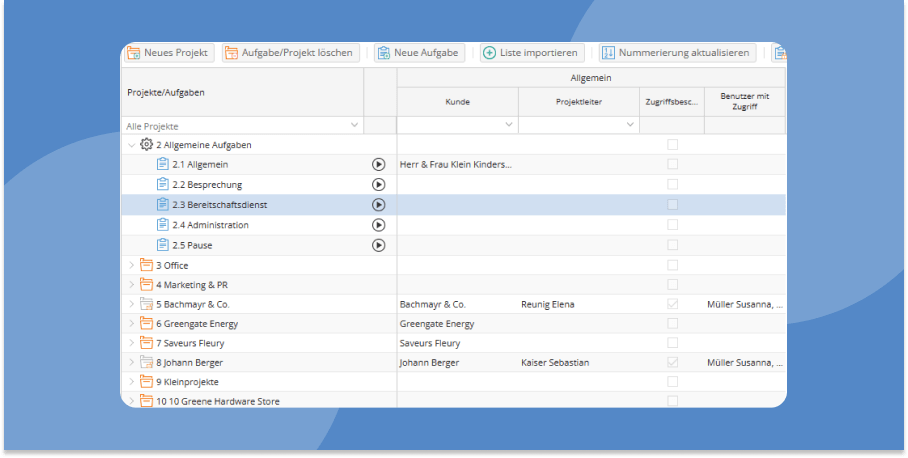Start timer for 2.2 Besprechung
The width and height of the screenshot is (908, 458).
[378, 184]
